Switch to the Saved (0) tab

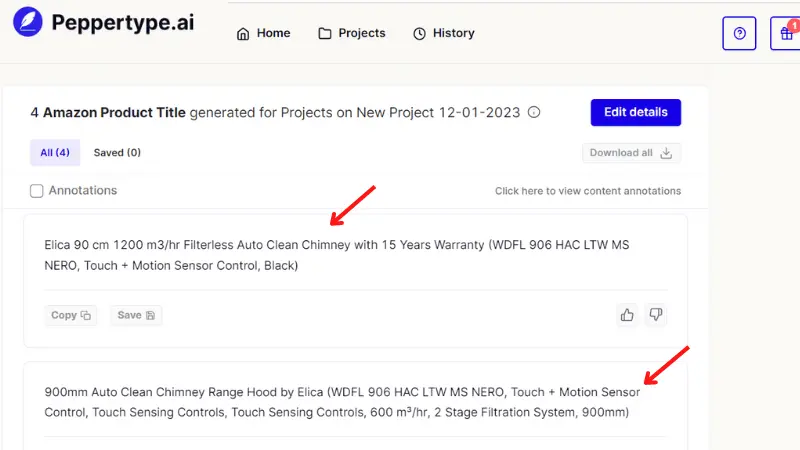pyautogui.click(x=117, y=153)
